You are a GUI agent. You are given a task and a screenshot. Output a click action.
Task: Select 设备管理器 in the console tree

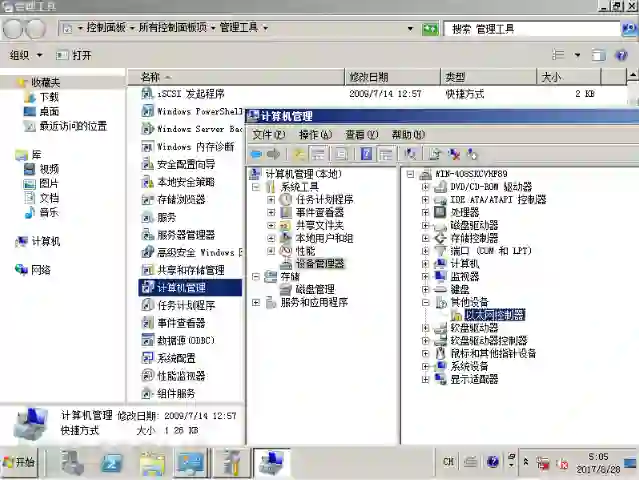320,264
